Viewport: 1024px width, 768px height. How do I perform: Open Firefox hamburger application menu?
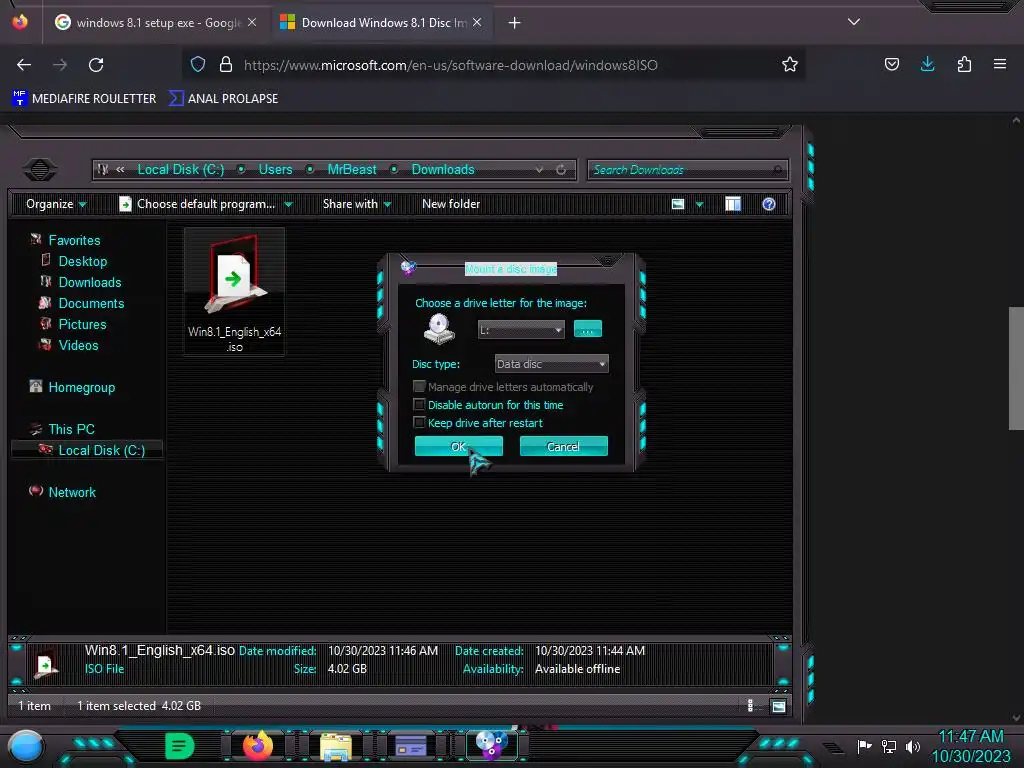(1000, 64)
